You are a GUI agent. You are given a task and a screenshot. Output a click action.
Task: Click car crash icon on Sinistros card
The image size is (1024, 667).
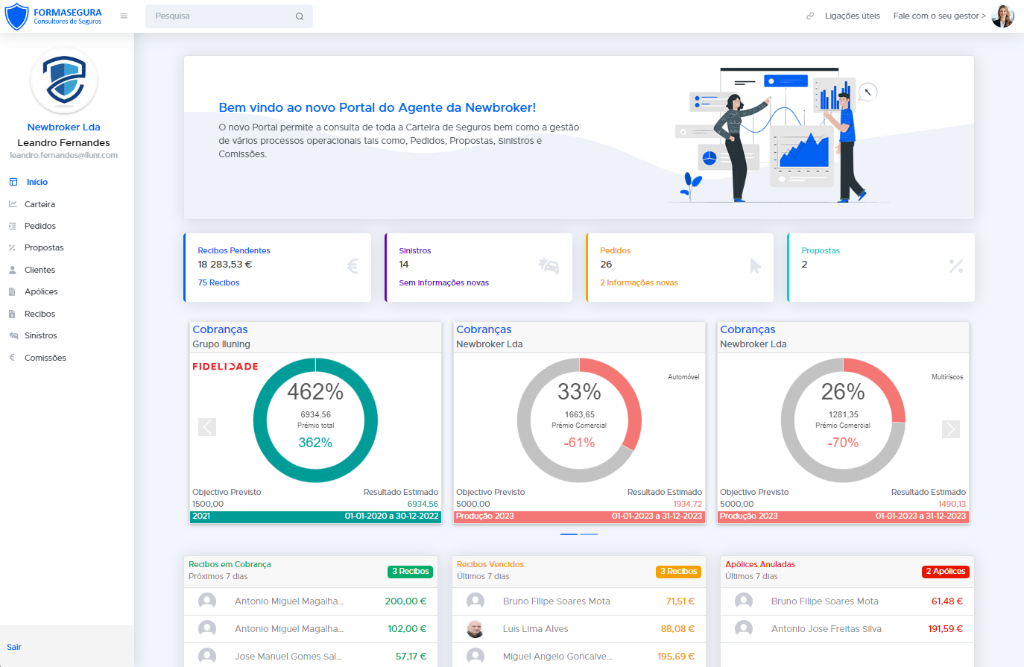(549, 266)
